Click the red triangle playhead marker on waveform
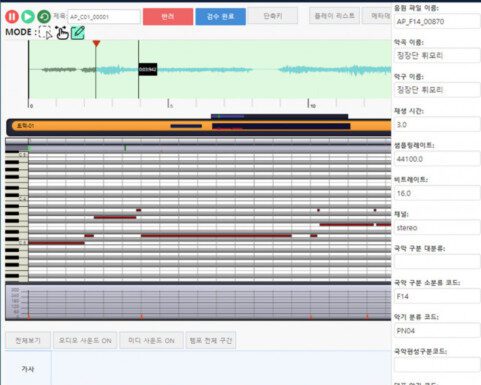 96,43
